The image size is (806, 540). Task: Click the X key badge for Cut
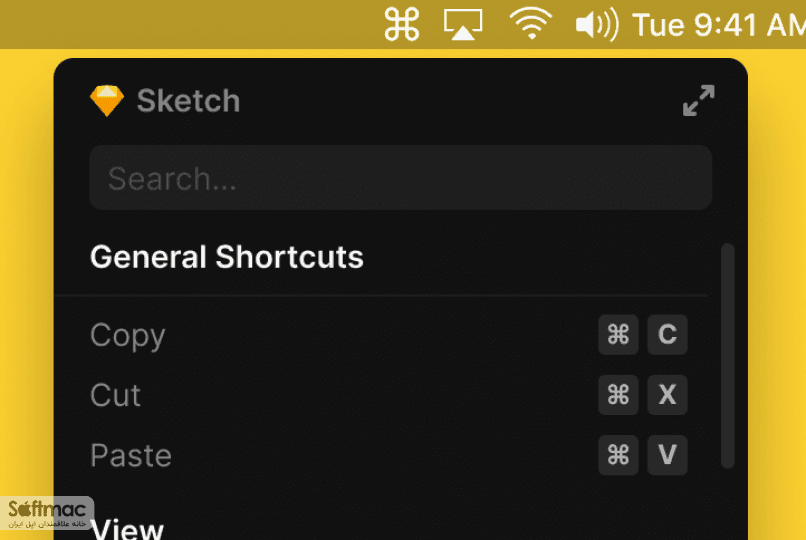(x=667, y=395)
